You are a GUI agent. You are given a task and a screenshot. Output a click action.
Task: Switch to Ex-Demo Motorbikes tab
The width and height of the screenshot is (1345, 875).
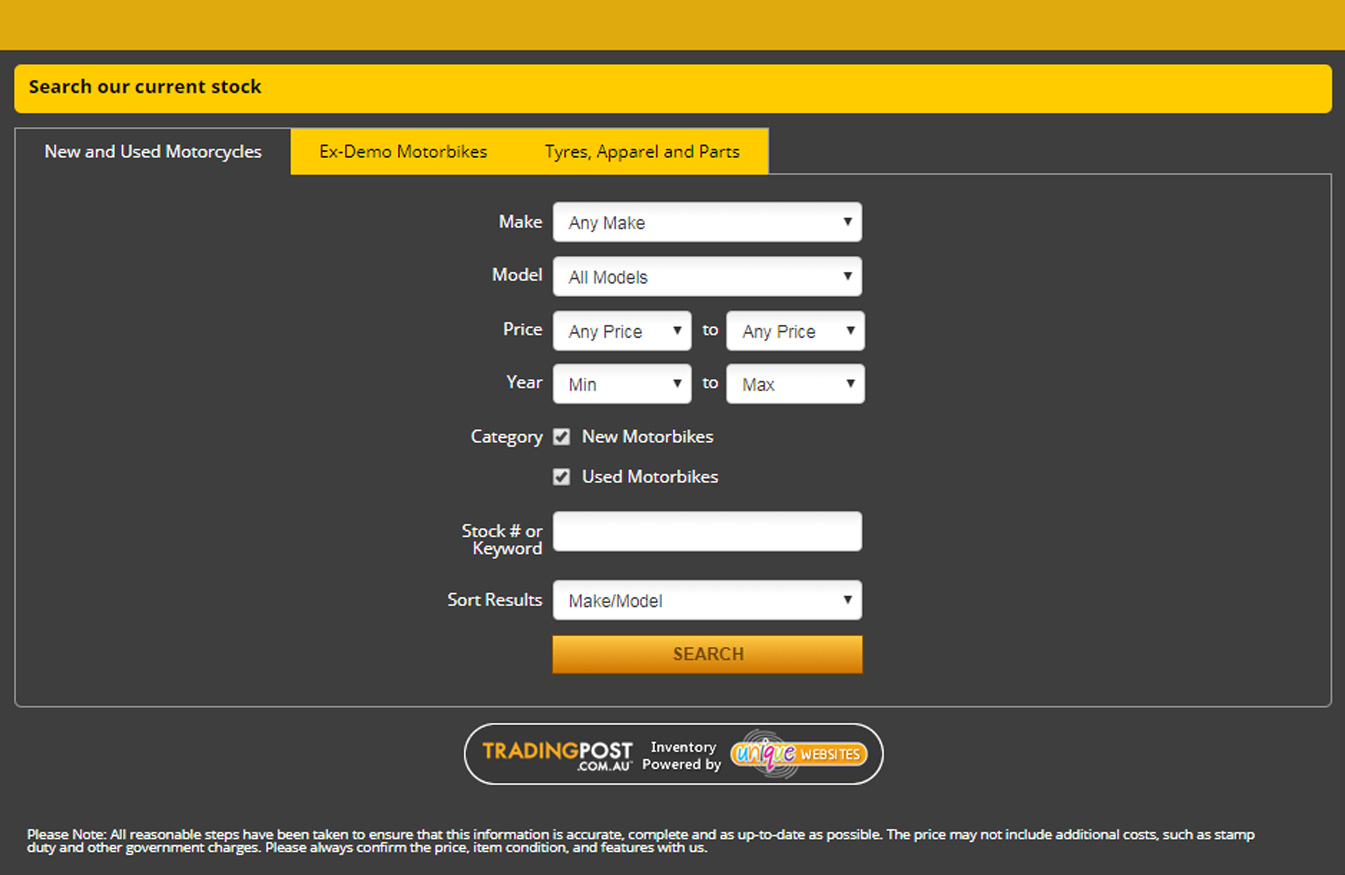point(403,152)
